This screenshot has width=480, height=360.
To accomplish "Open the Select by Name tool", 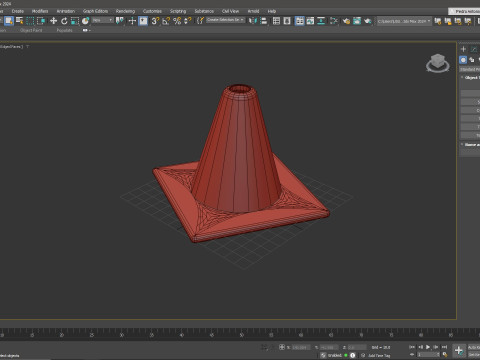I will pyautogui.click(x=19, y=21).
